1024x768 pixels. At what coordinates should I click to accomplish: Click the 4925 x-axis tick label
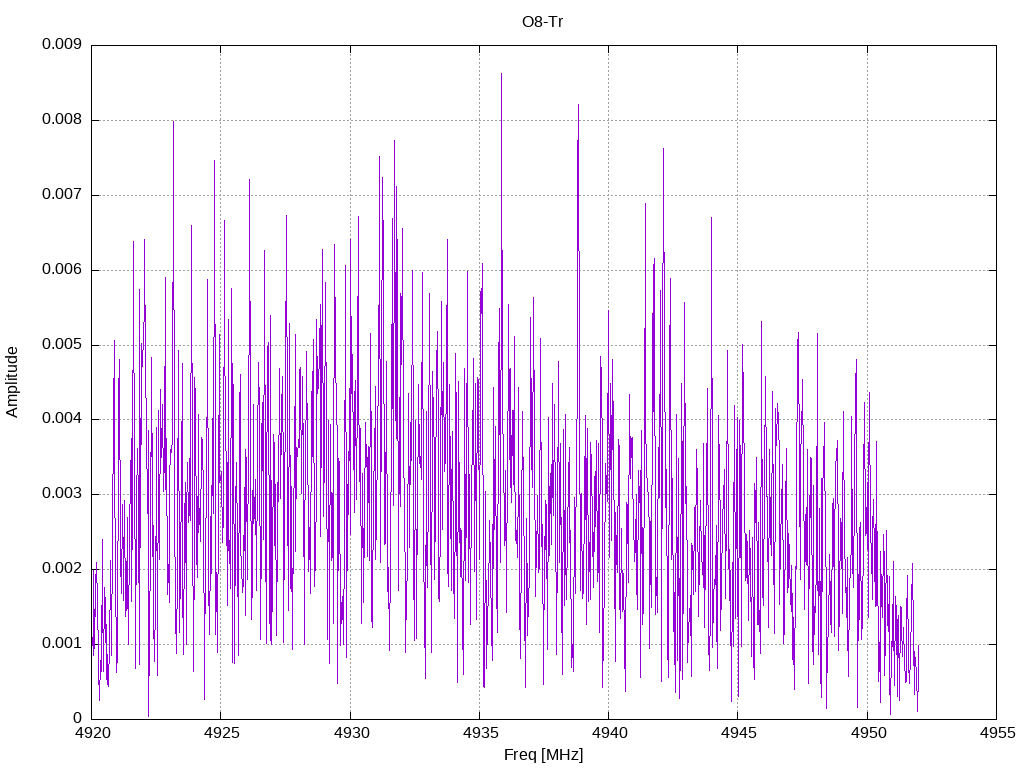point(221,733)
